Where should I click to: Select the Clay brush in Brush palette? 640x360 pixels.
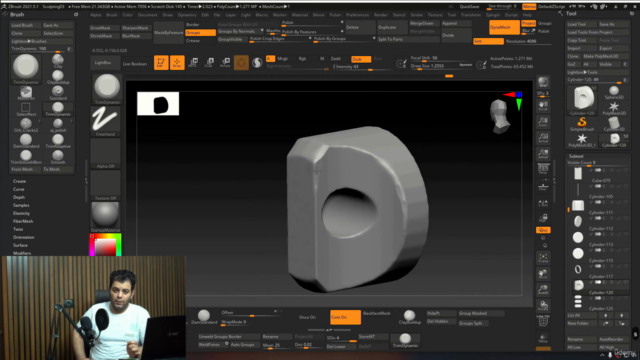click(x=58, y=61)
